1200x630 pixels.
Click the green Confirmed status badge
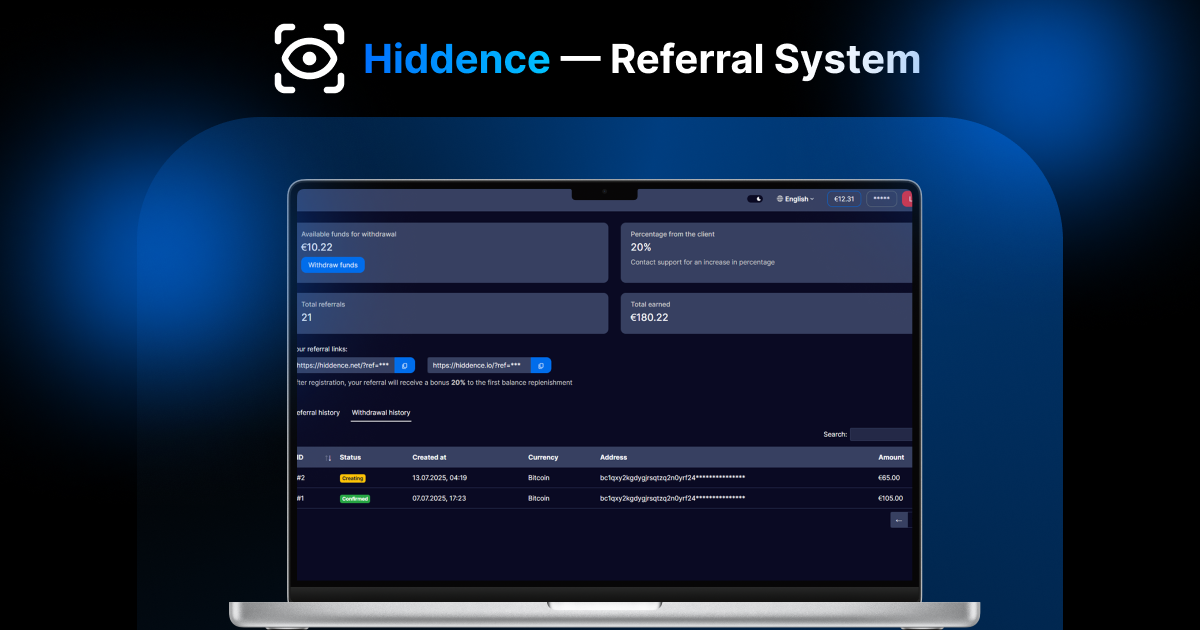click(354, 498)
